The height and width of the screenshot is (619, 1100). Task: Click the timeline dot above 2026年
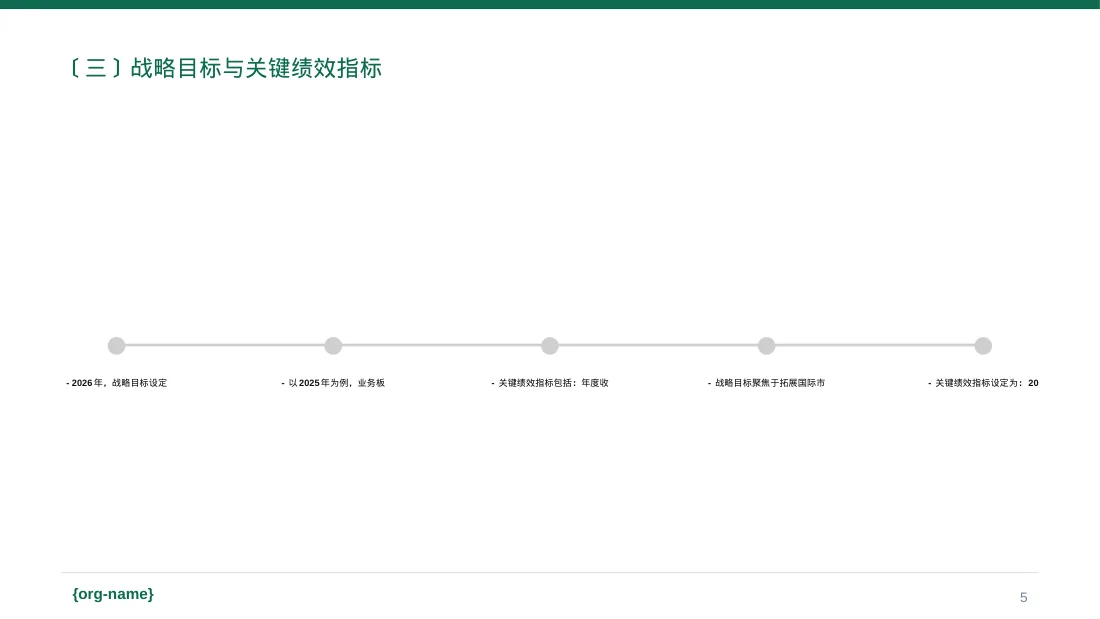pos(116,345)
